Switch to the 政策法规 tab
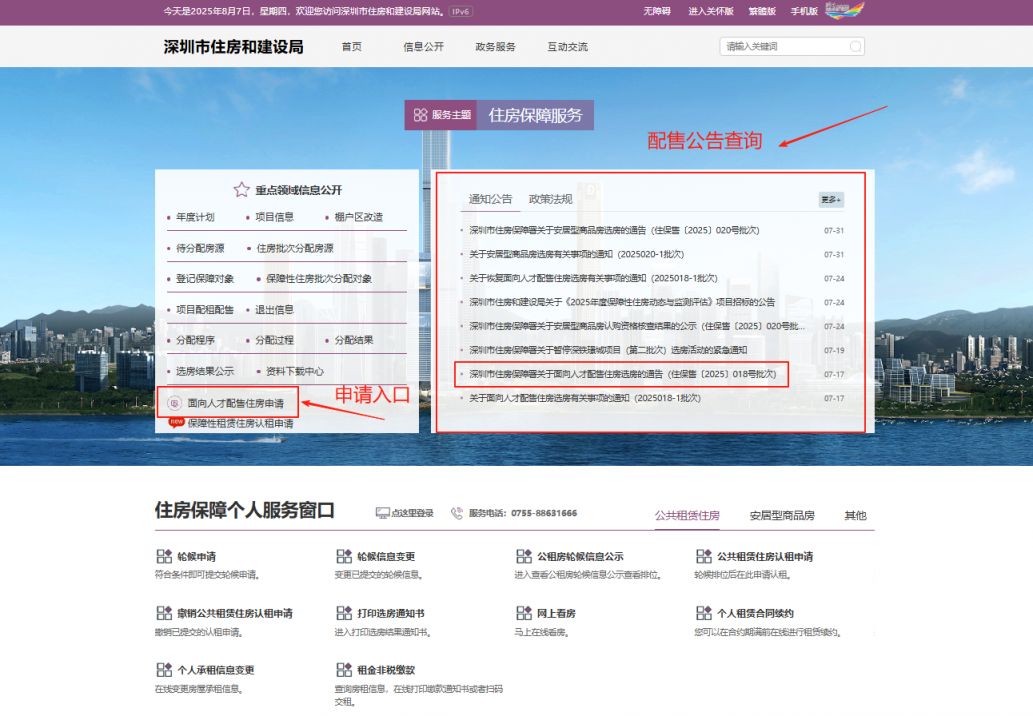Image resolution: width=1033 pixels, height=716 pixels. (550, 198)
